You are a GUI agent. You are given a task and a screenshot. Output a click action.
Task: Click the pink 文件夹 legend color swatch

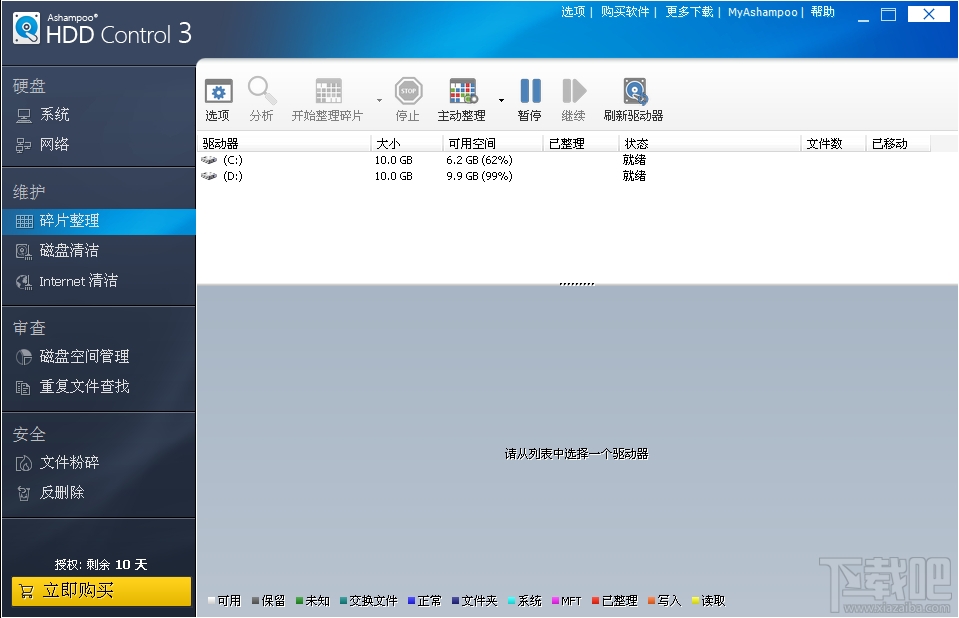tap(457, 599)
